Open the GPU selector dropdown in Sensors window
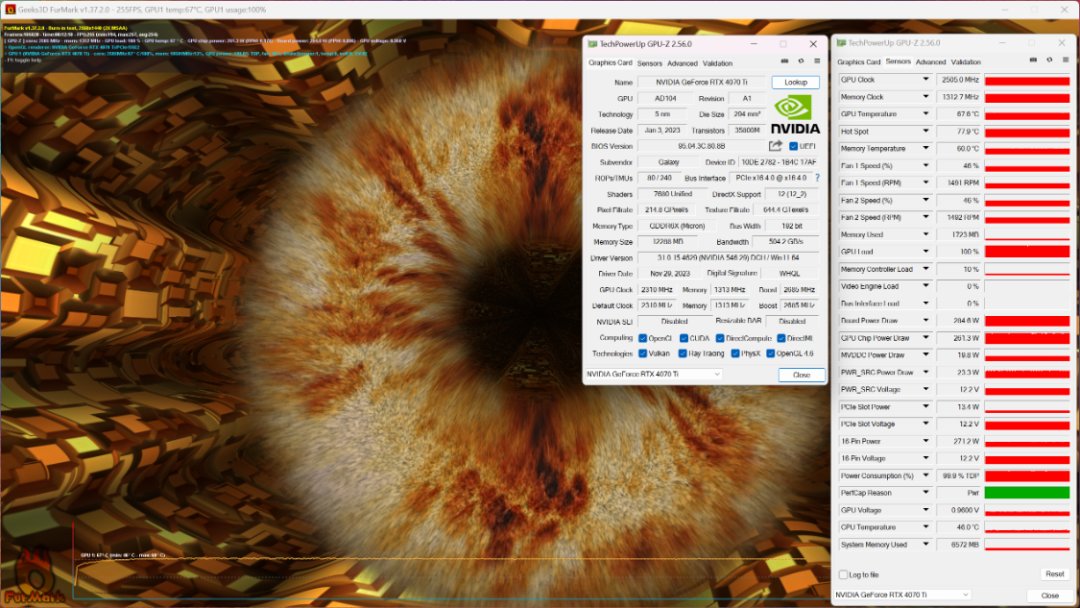1080x608 pixels. (x=902, y=594)
